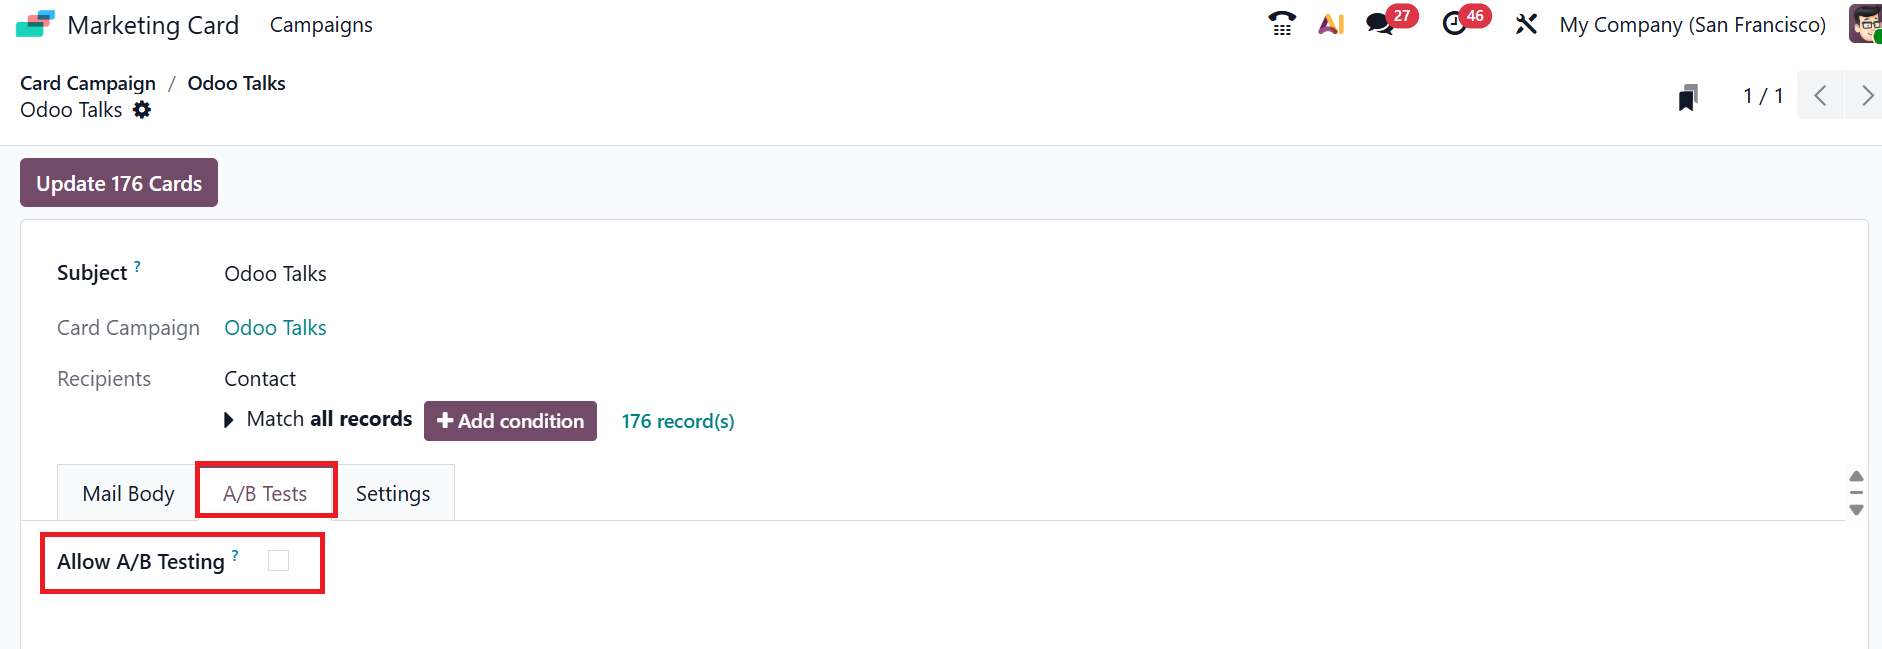Image resolution: width=1882 pixels, height=649 pixels.
Task: Click the bookmark icon near pager
Action: pyautogui.click(x=1688, y=97)
